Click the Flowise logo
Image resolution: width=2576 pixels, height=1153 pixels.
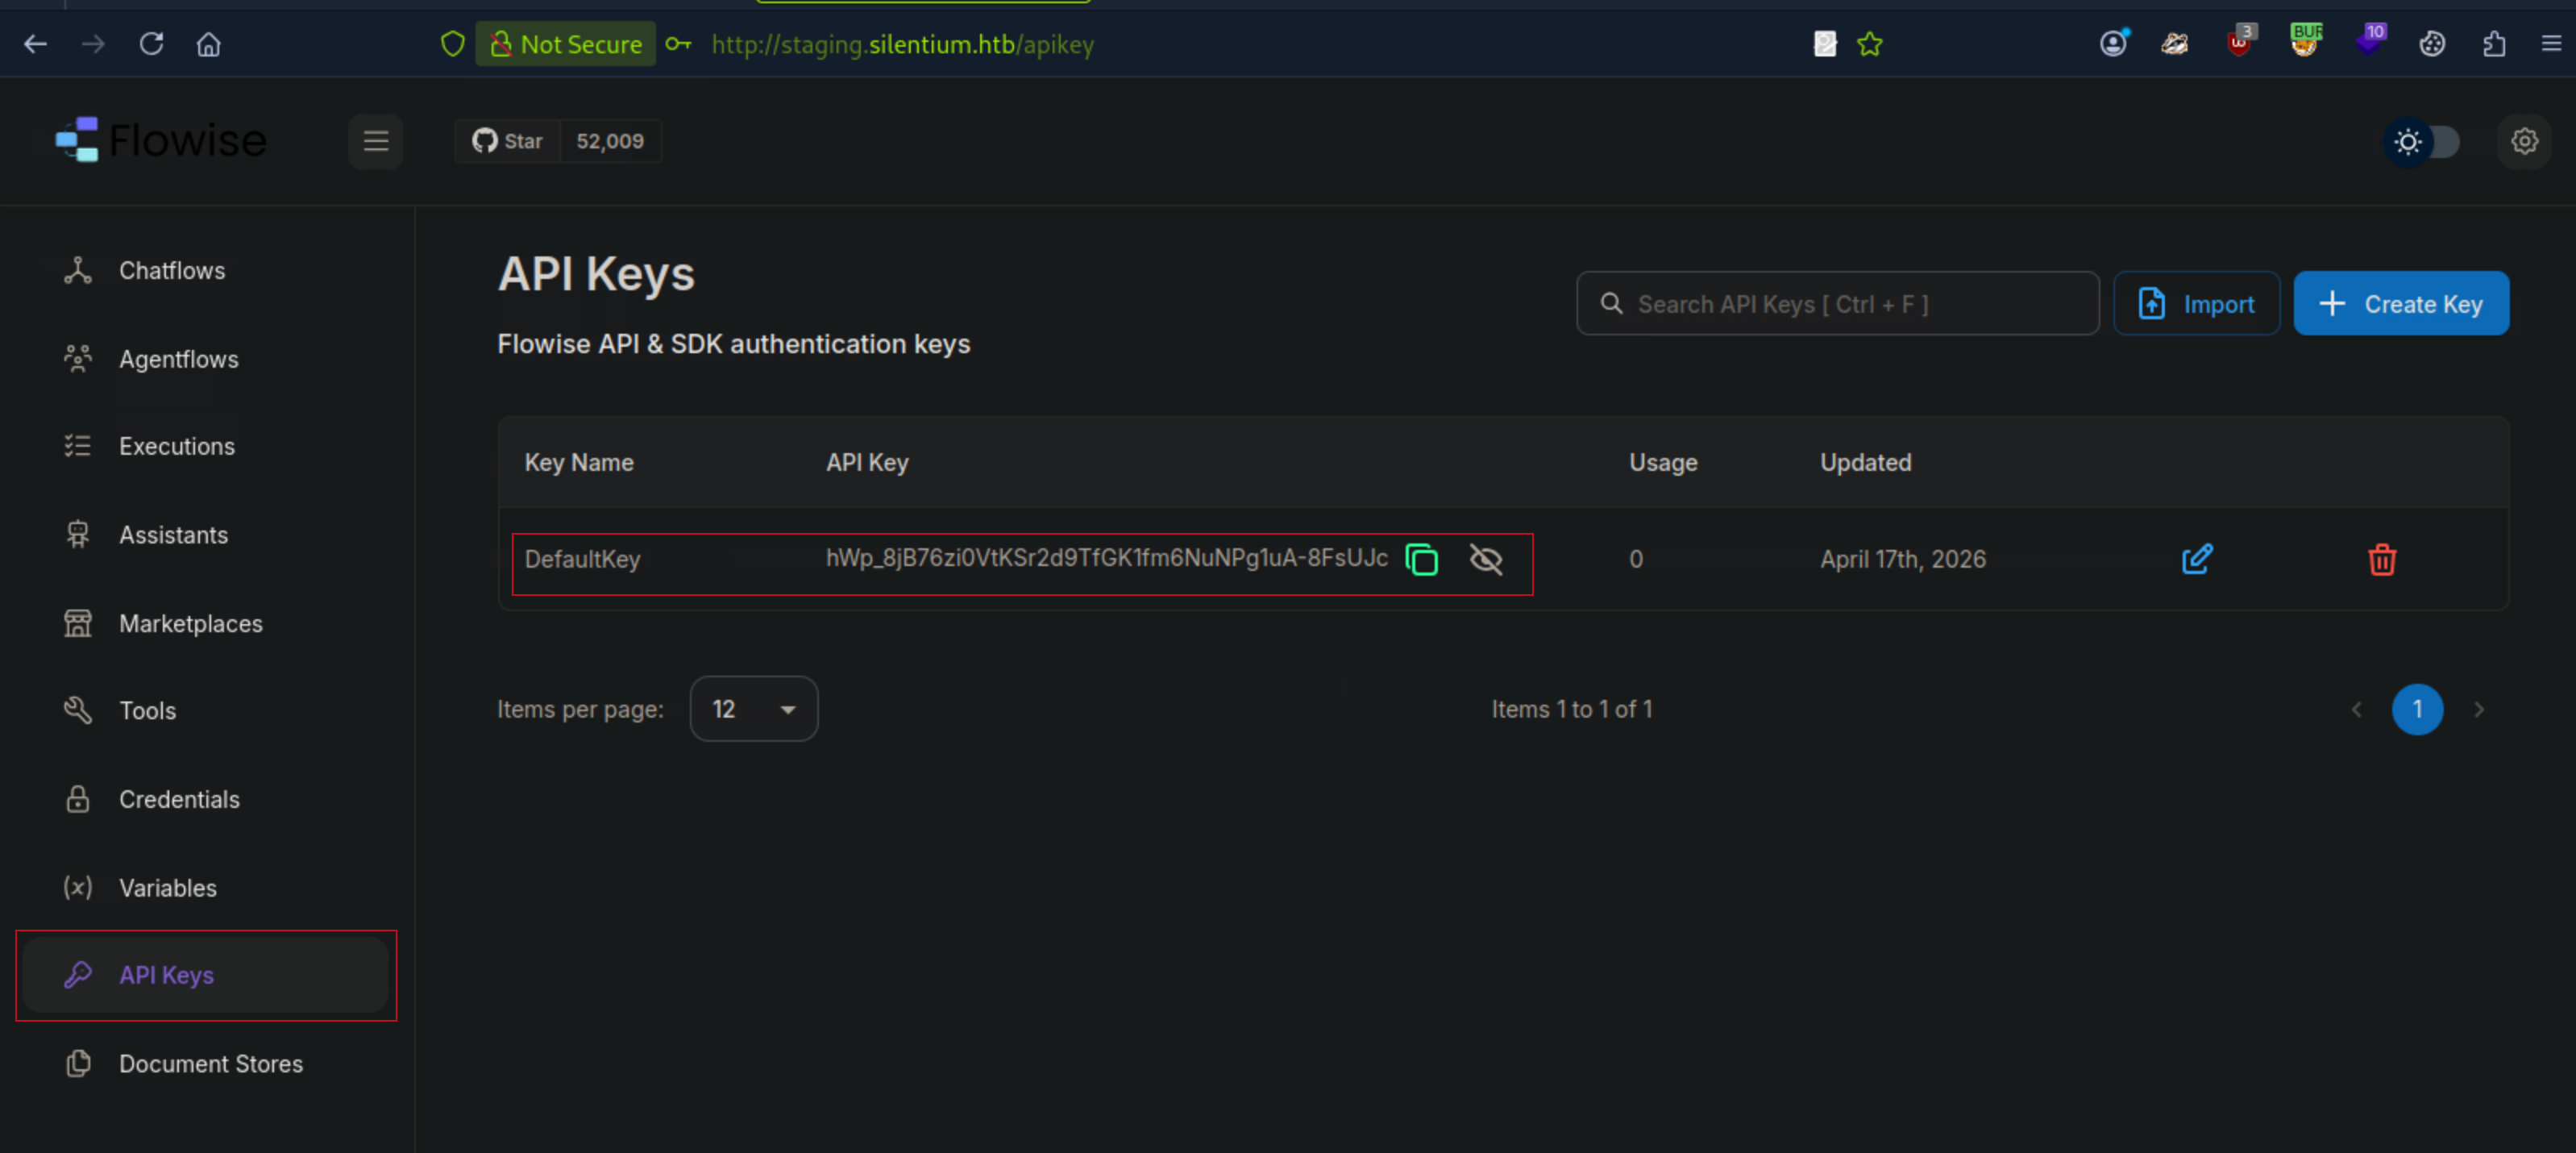162,141
